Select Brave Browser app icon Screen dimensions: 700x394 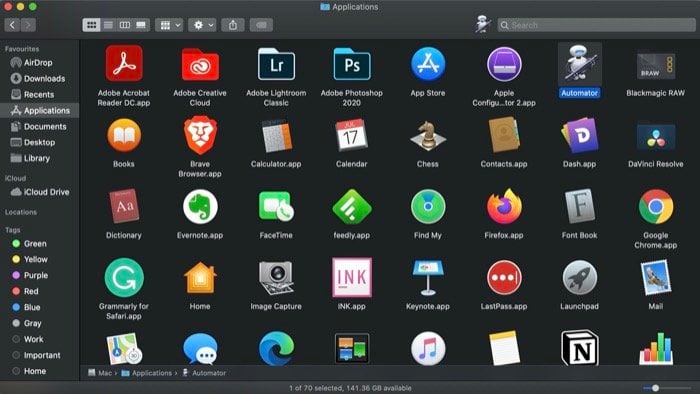coord(200,135)
